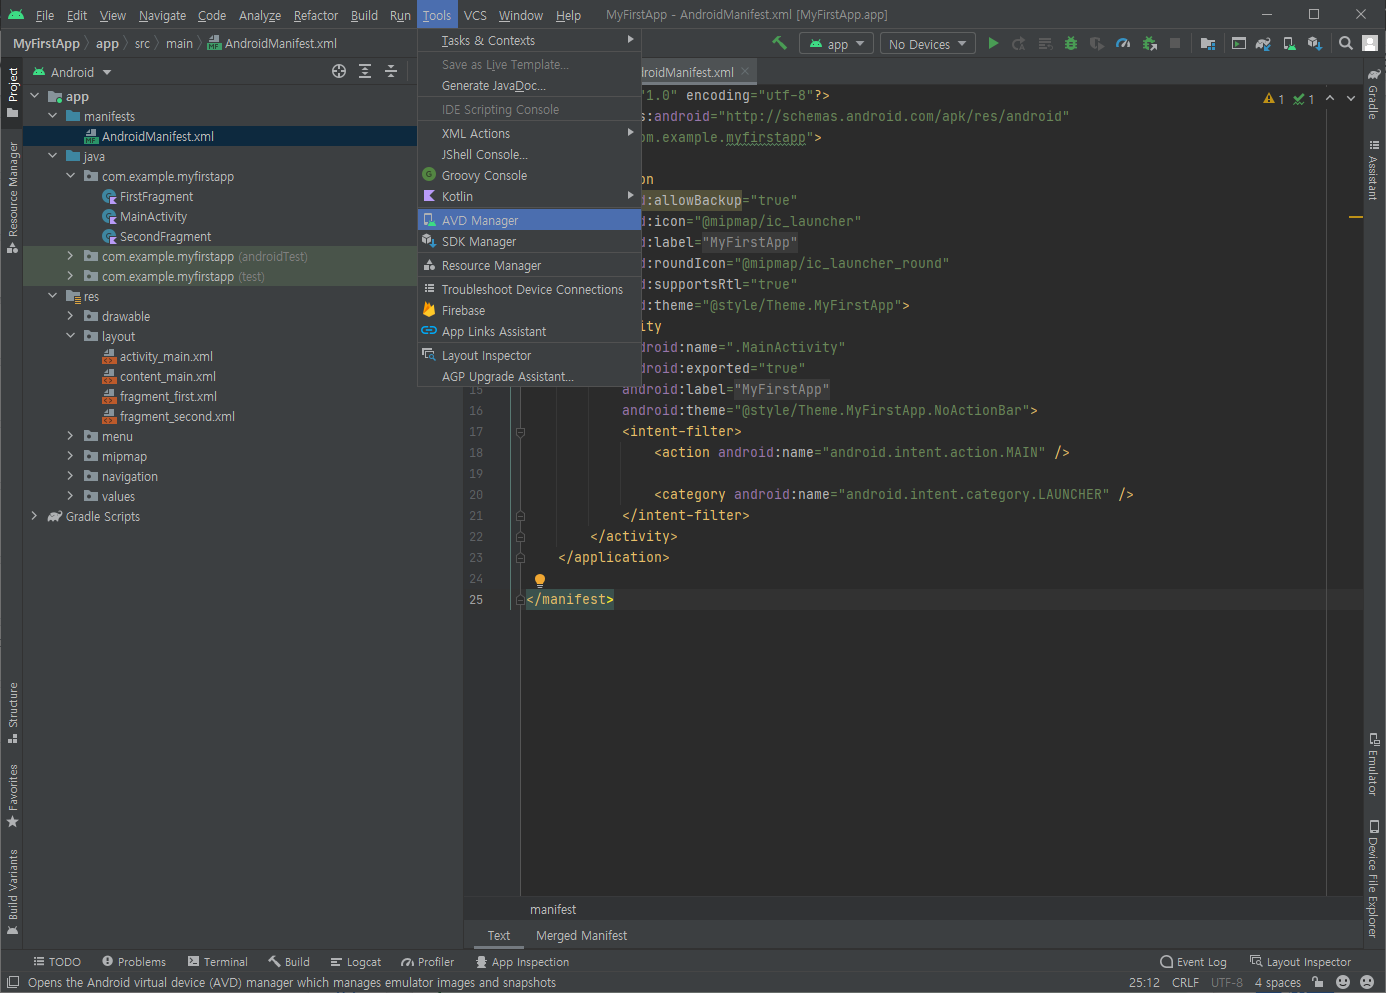Screen dimensions: 1386x993
Task: Open the Refactor menu
Action: 316,15
